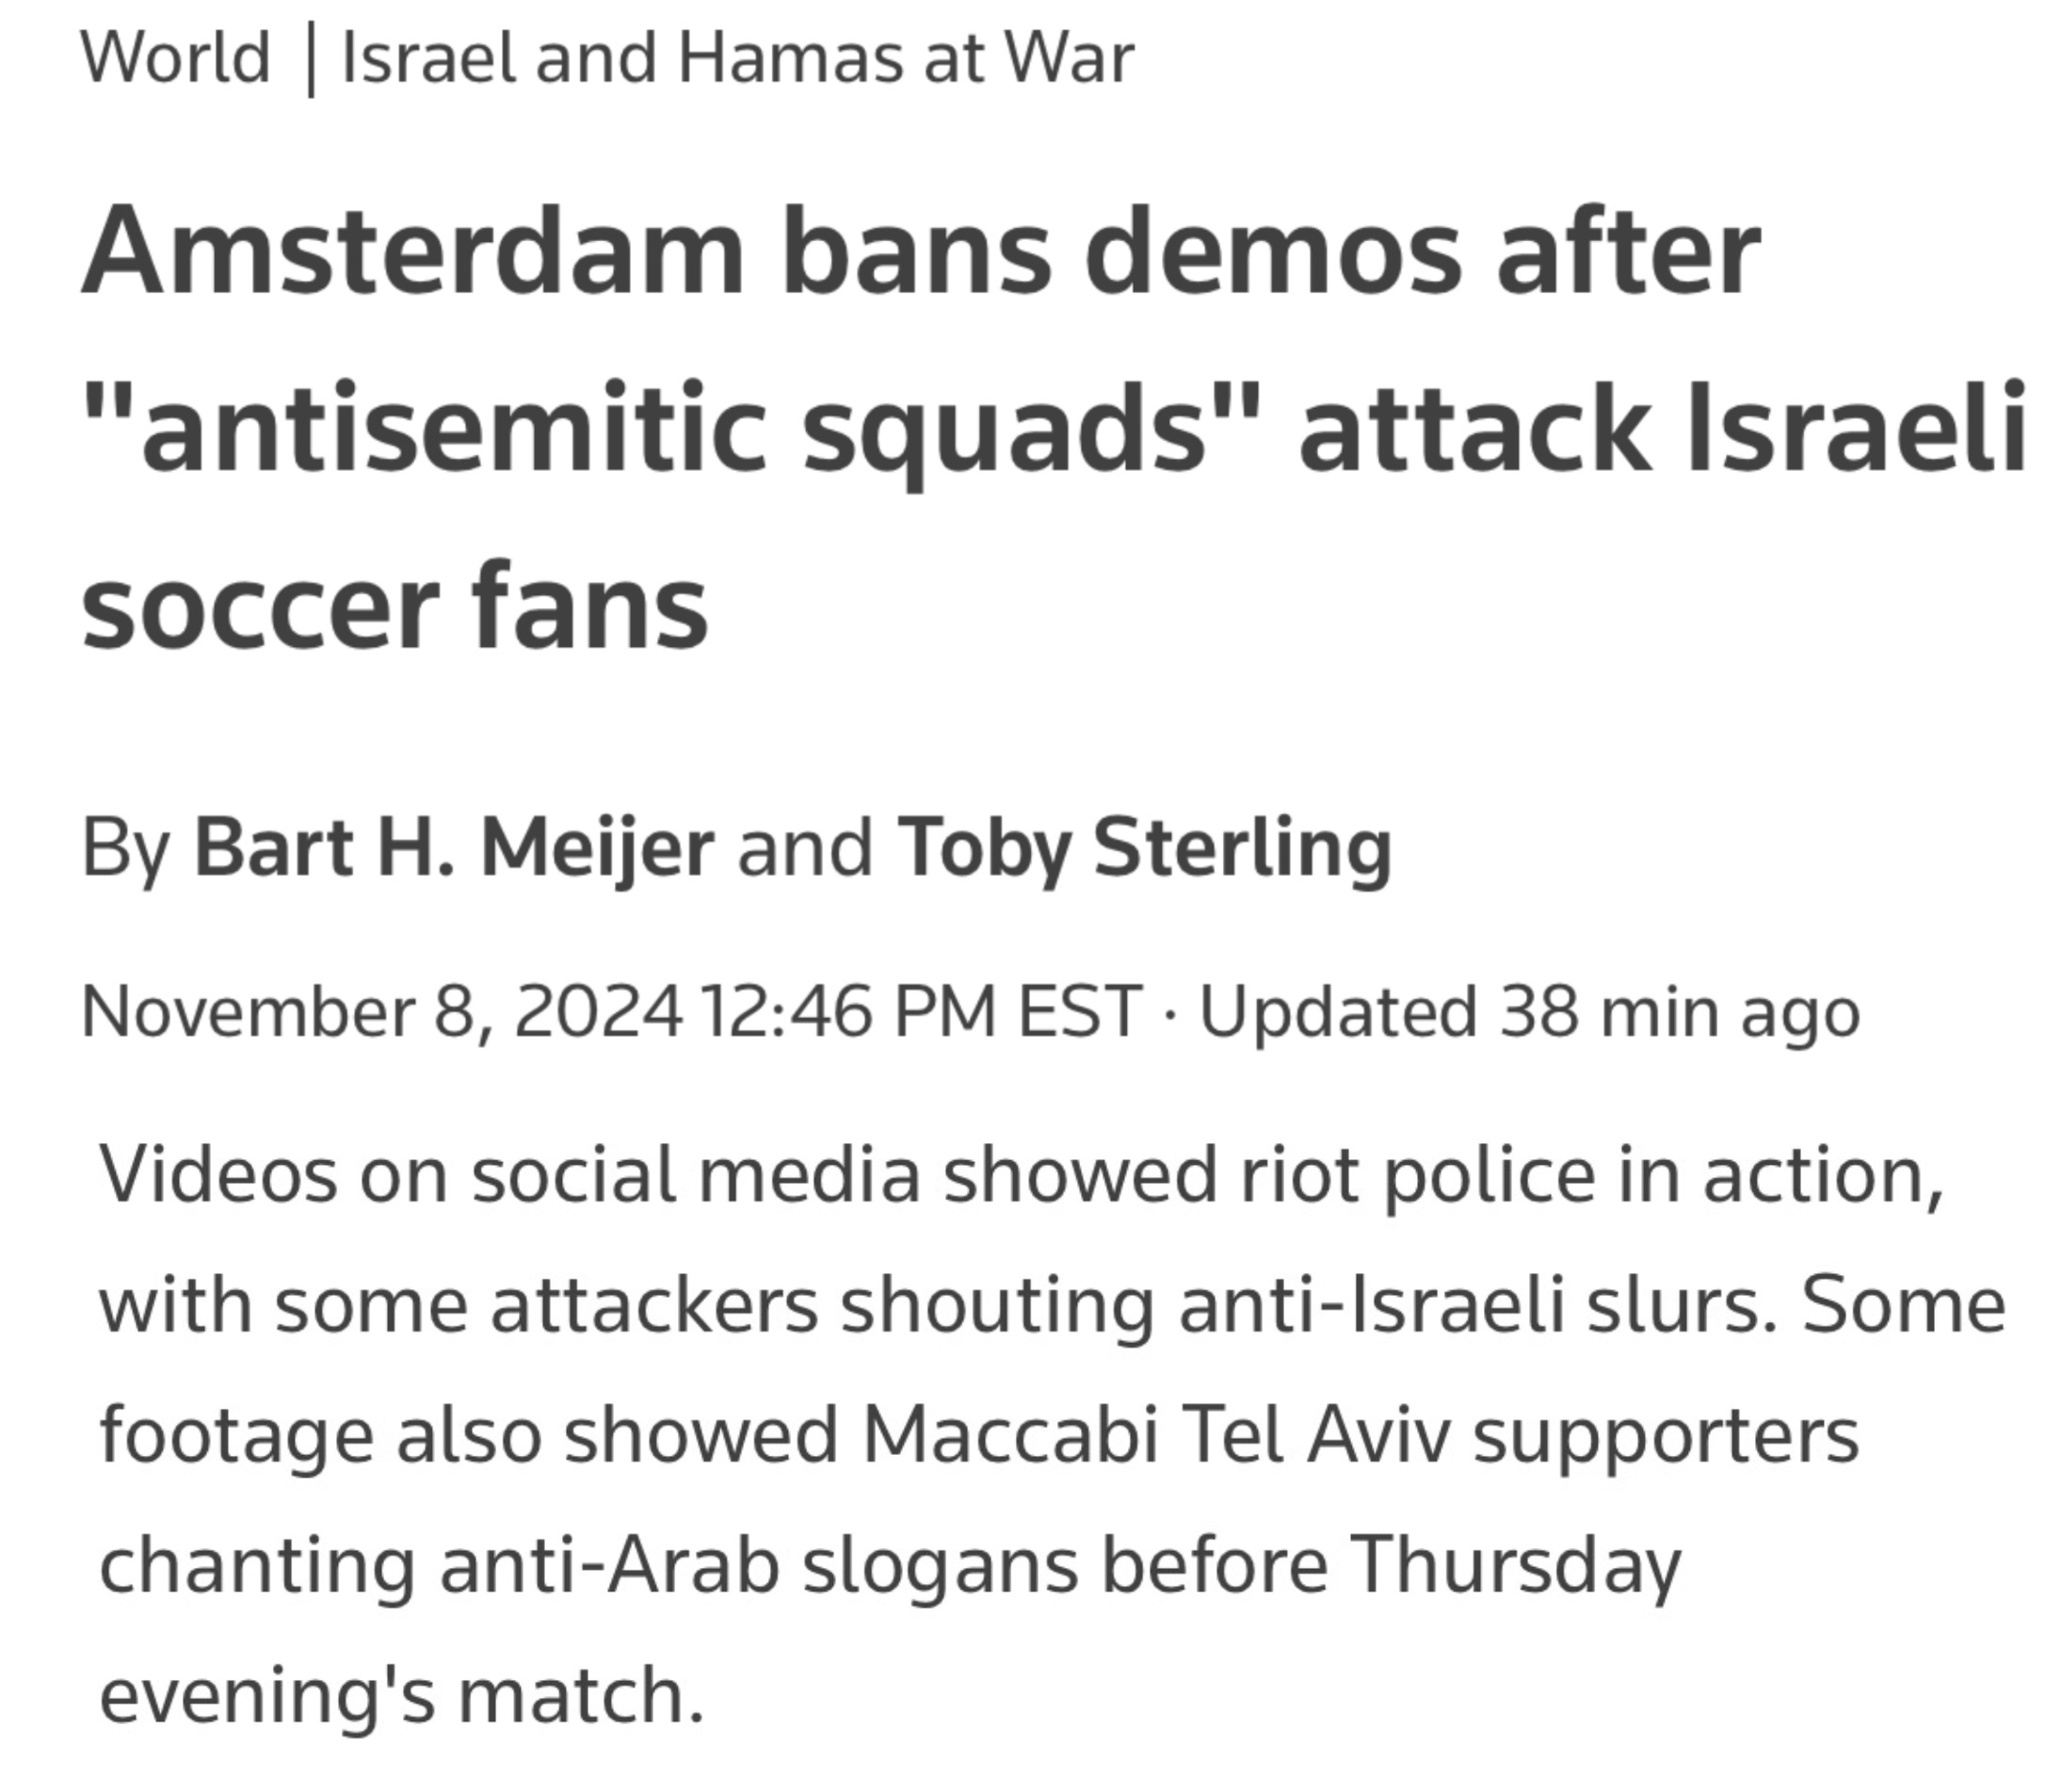Open the Israel and Hamas at War topic
Image resolution: width=2061 pixels, height=1792 pixels.
[x=738, y=57]
